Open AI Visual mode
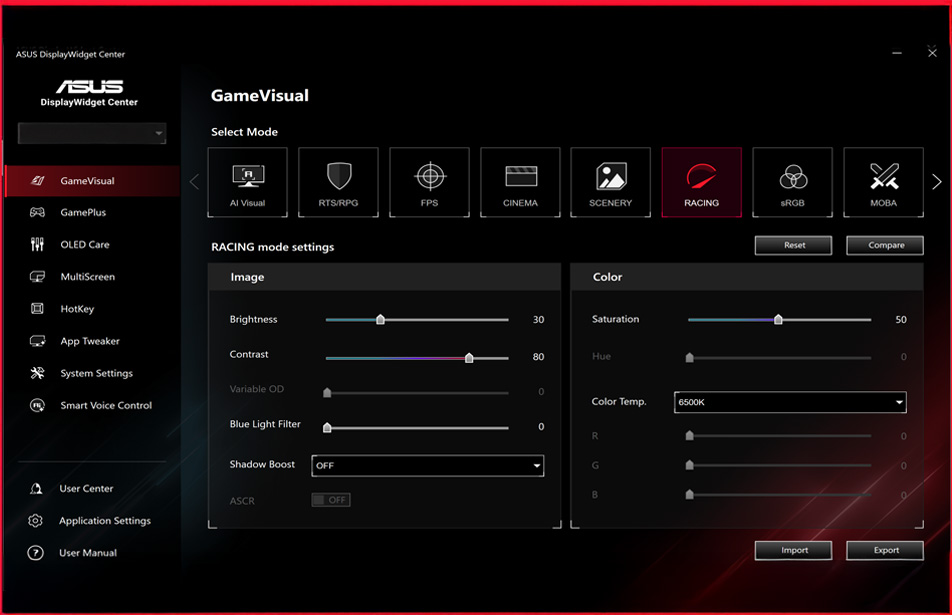Image resolution: width=952 pixels, height=615 pixels. point(247,182)
